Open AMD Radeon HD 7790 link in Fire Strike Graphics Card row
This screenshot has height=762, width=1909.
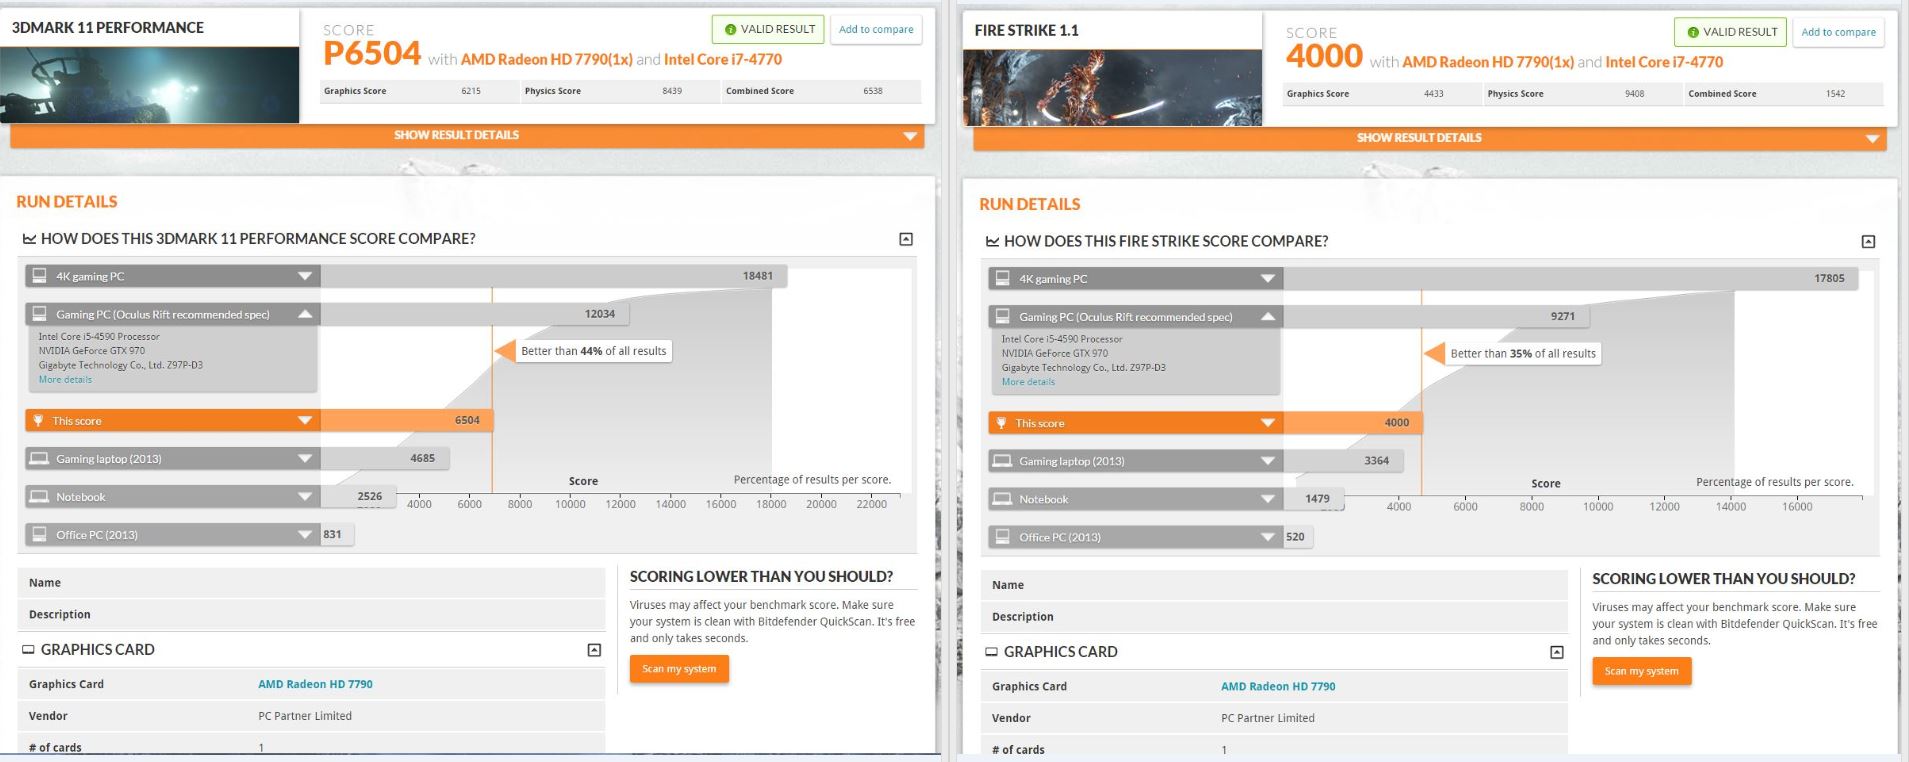click(1277, 687)
